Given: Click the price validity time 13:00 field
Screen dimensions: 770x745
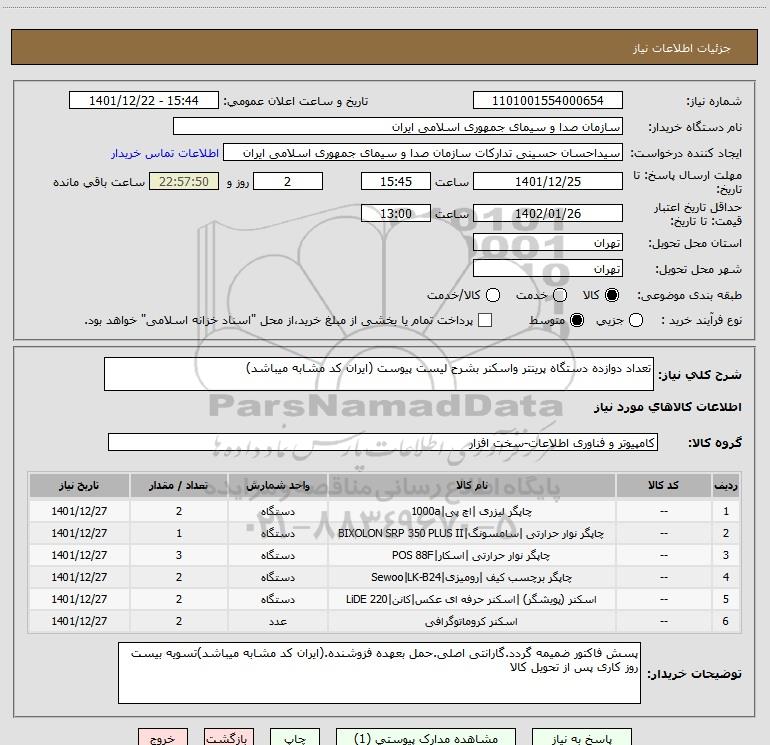Looking at the screenshot, I should coord(396,213).
